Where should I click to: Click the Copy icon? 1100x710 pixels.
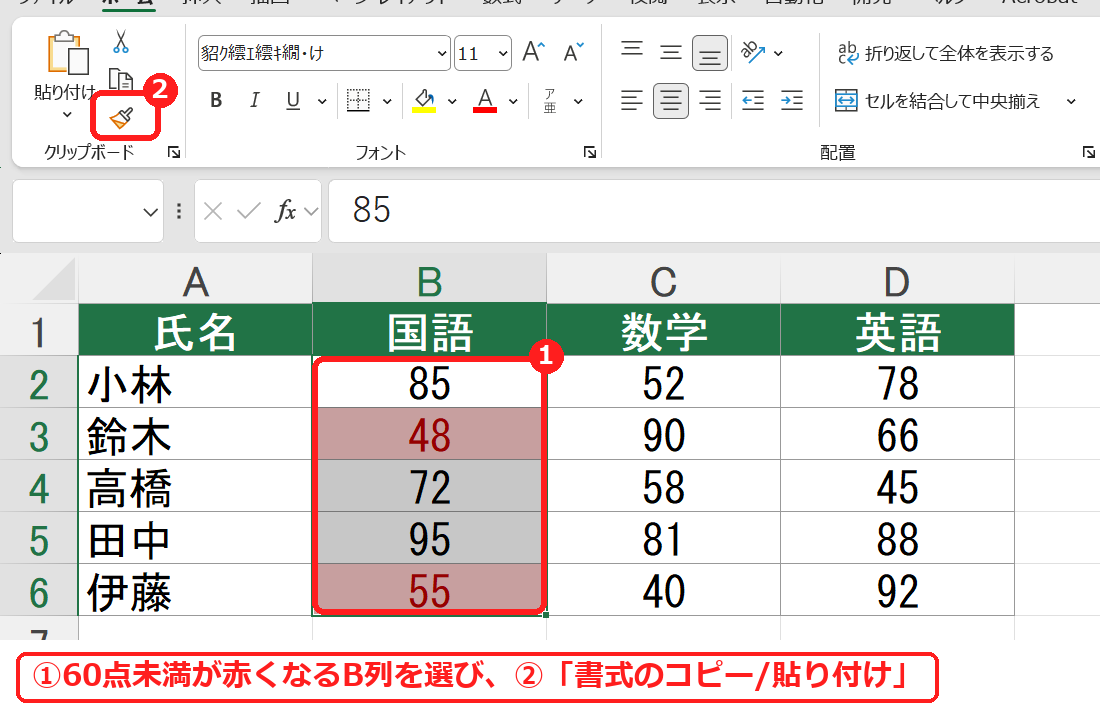[121, 79]
